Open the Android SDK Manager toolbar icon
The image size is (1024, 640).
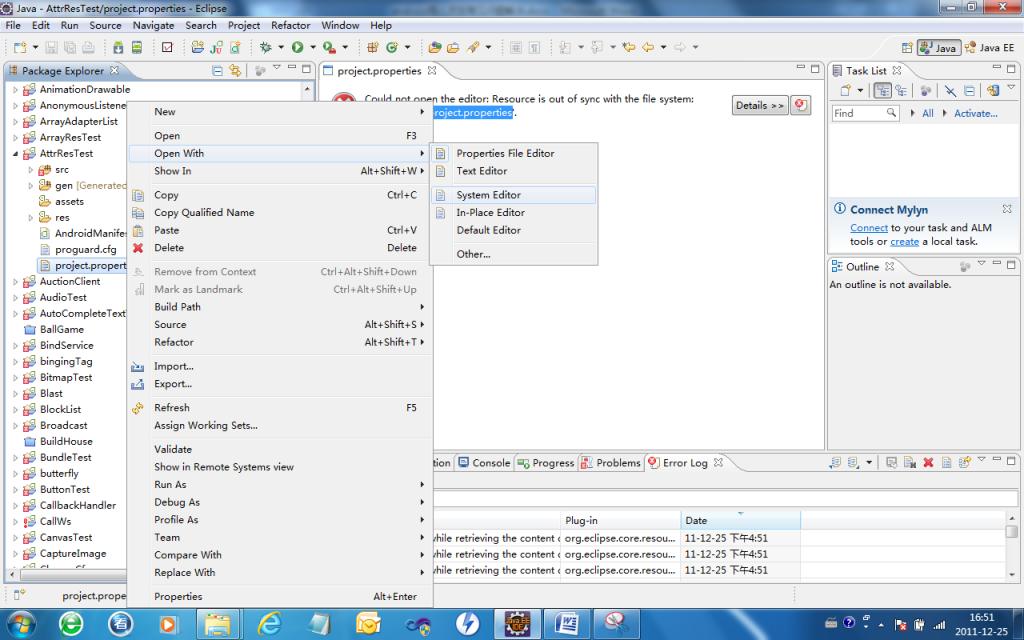118,47
